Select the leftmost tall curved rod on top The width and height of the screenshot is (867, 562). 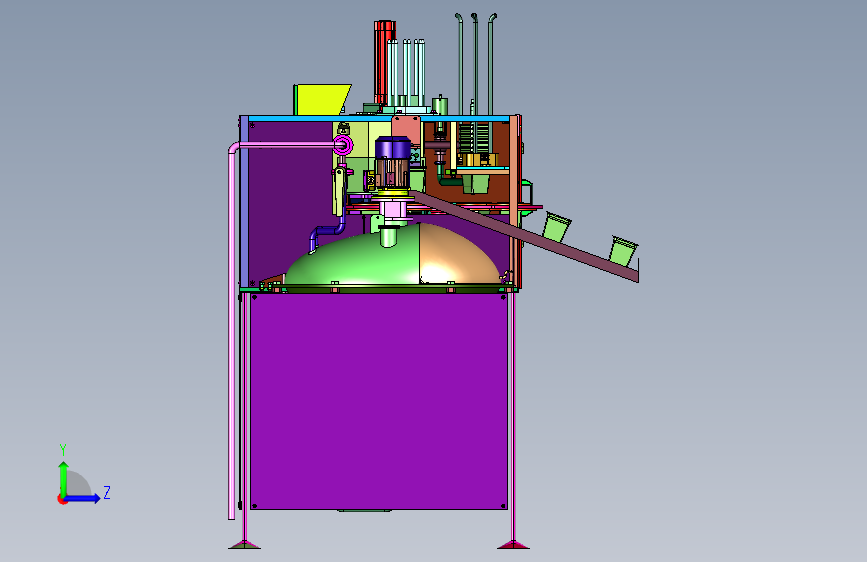pyautogui.click(x=459, y=64)
